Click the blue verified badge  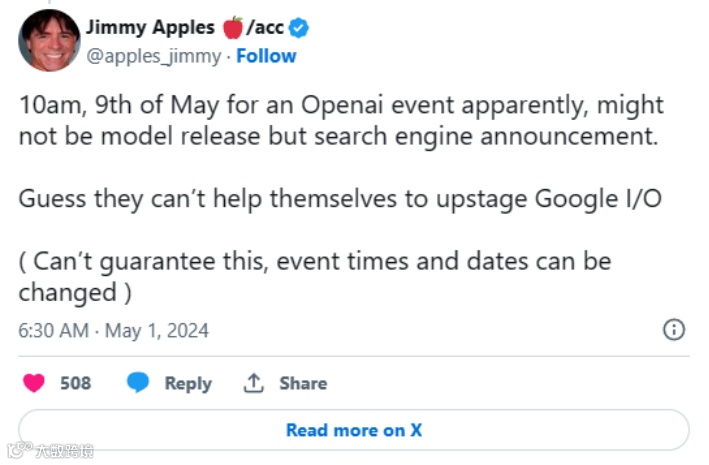tap(299, 28)
